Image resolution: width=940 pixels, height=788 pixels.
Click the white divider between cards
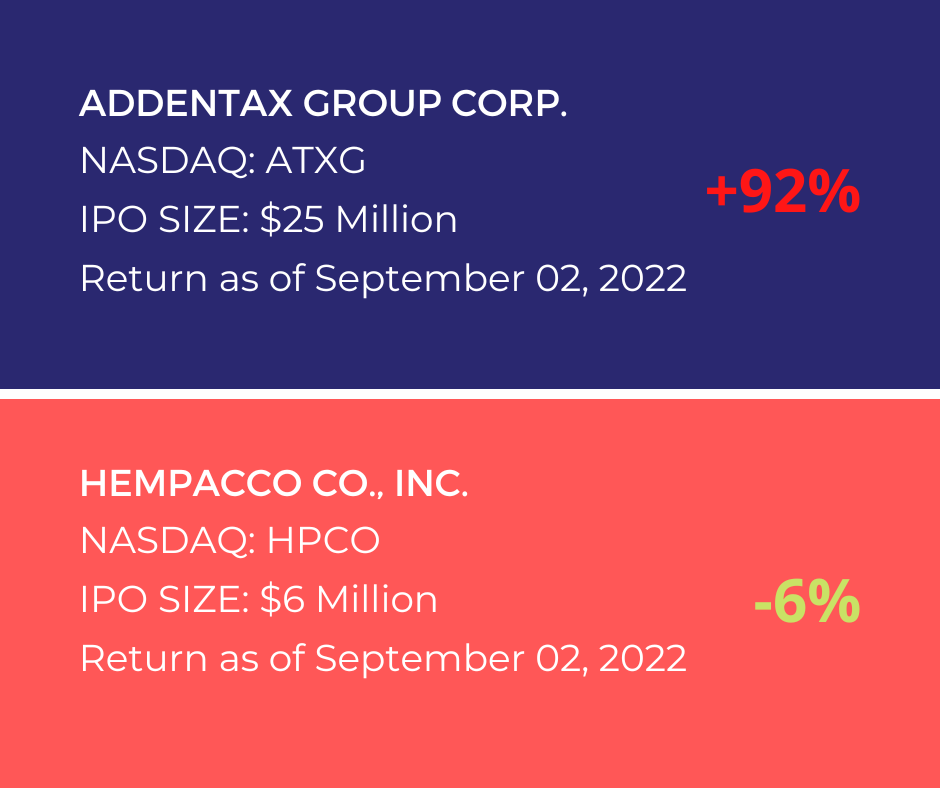click(470, 394)
